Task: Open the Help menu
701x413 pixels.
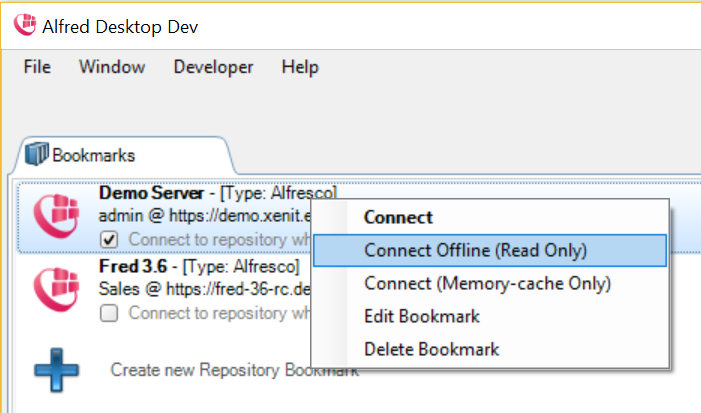Action: [x=300, y=67]
